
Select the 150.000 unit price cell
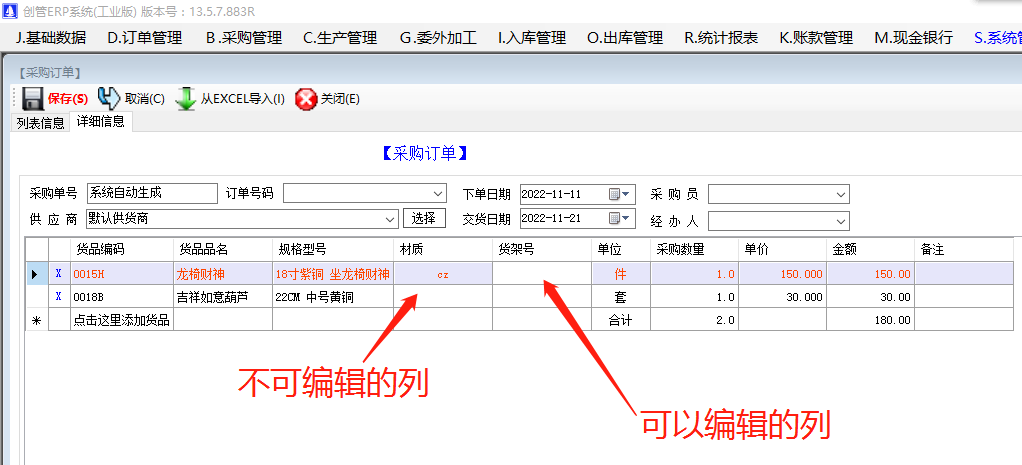coord(783,274)
